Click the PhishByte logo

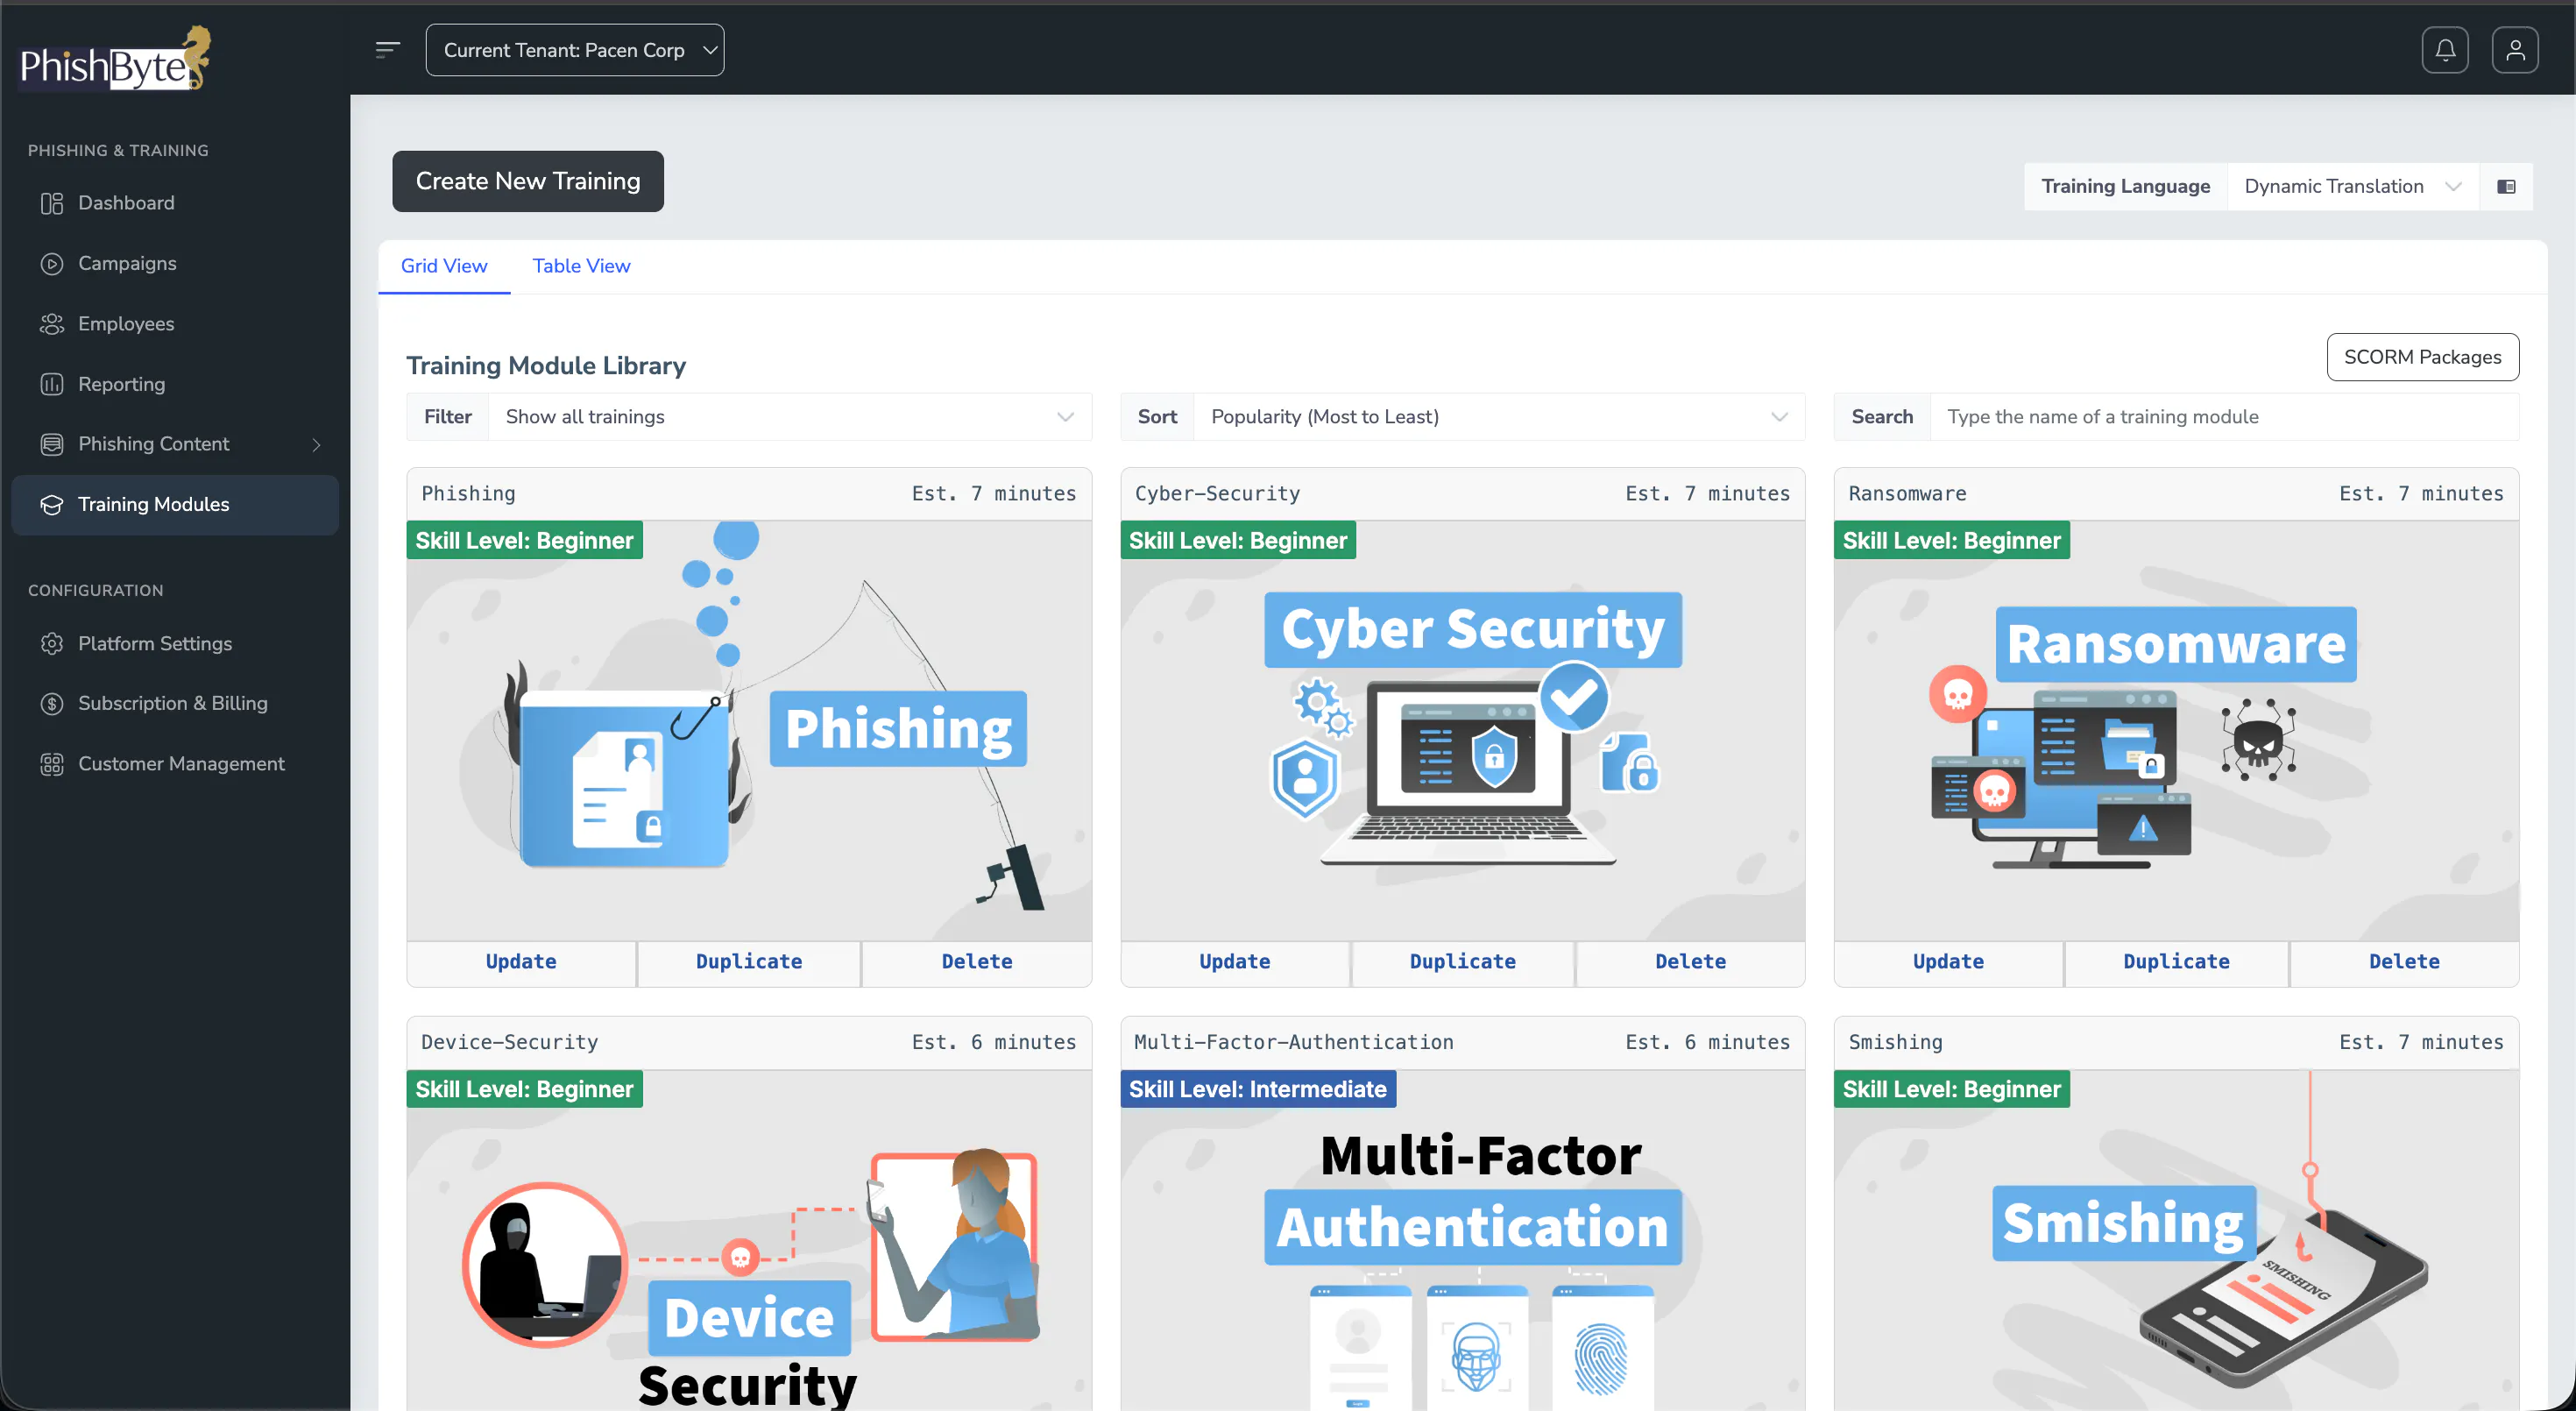[116, 59]
